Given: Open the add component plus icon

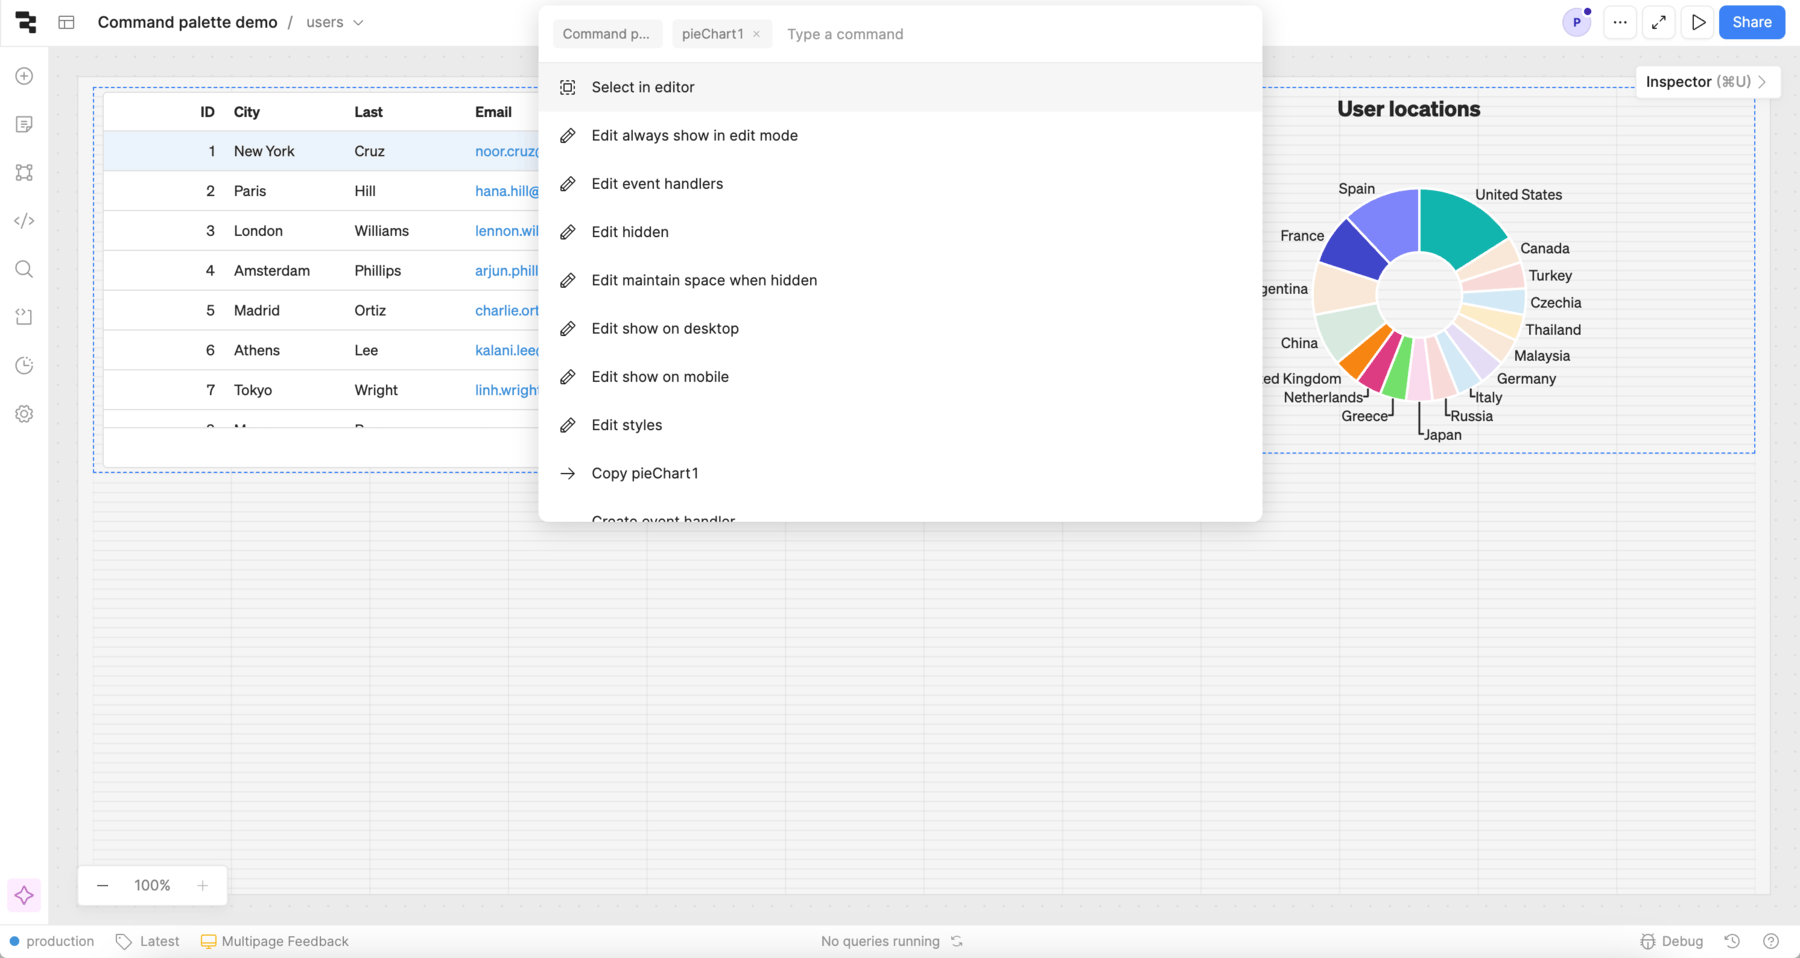Looking at the screenshot, I should coord(25,76).
